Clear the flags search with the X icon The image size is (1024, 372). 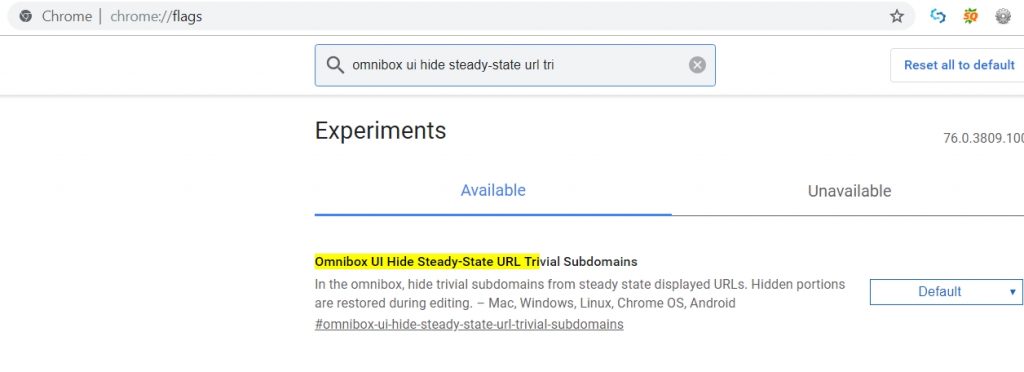click(x=697, y=65)
